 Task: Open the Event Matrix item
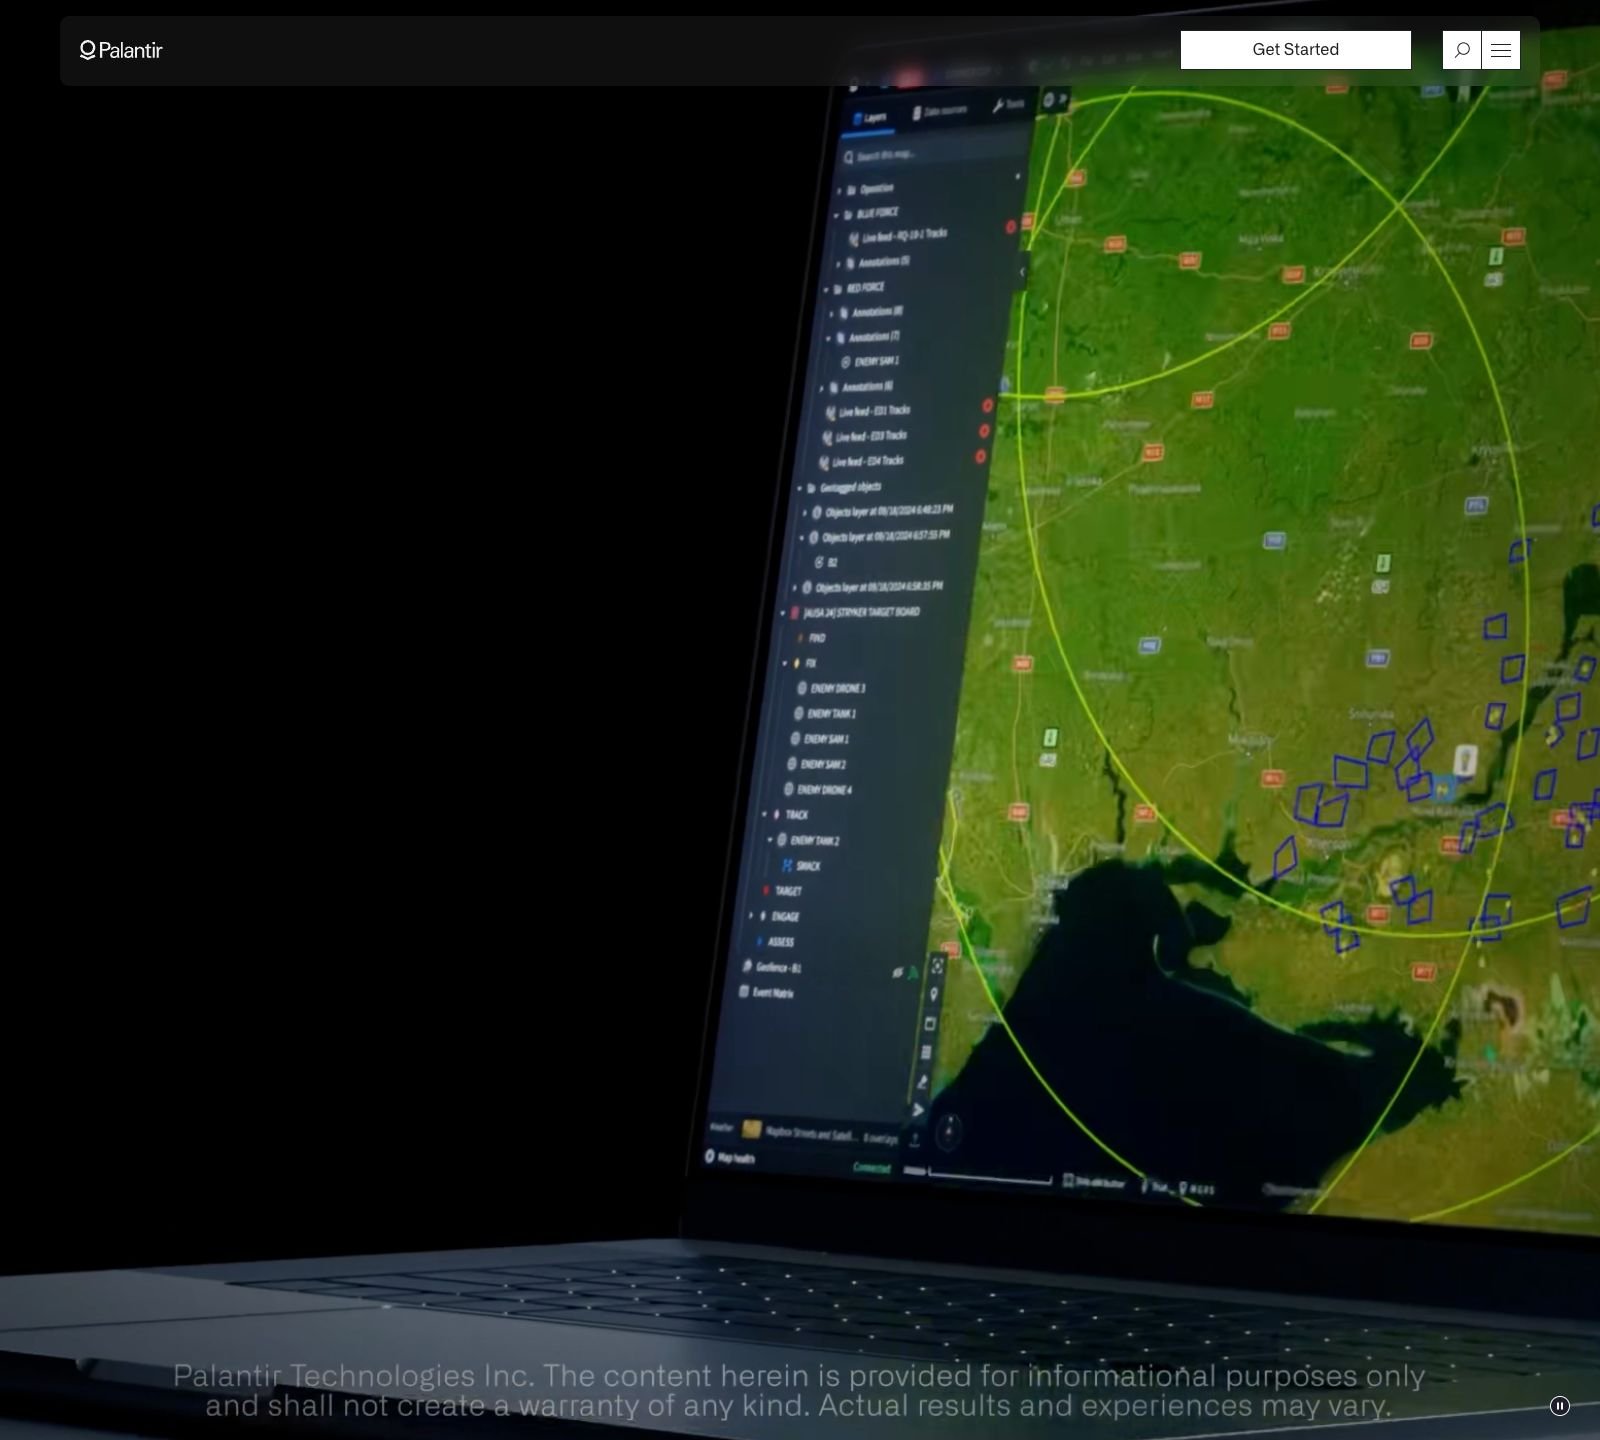766,992
